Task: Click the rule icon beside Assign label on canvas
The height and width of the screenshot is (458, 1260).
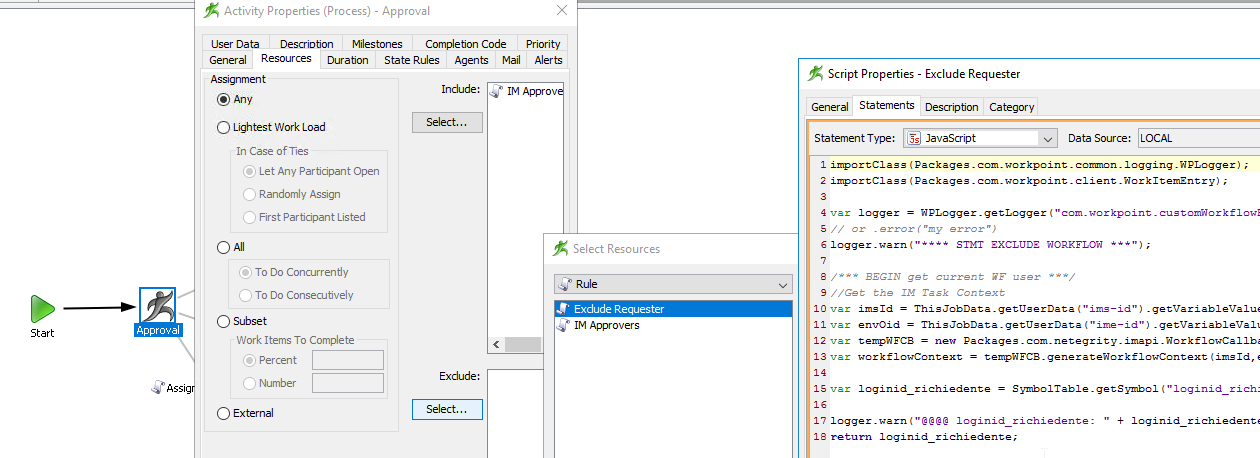Action: click(x=157, y=387)
